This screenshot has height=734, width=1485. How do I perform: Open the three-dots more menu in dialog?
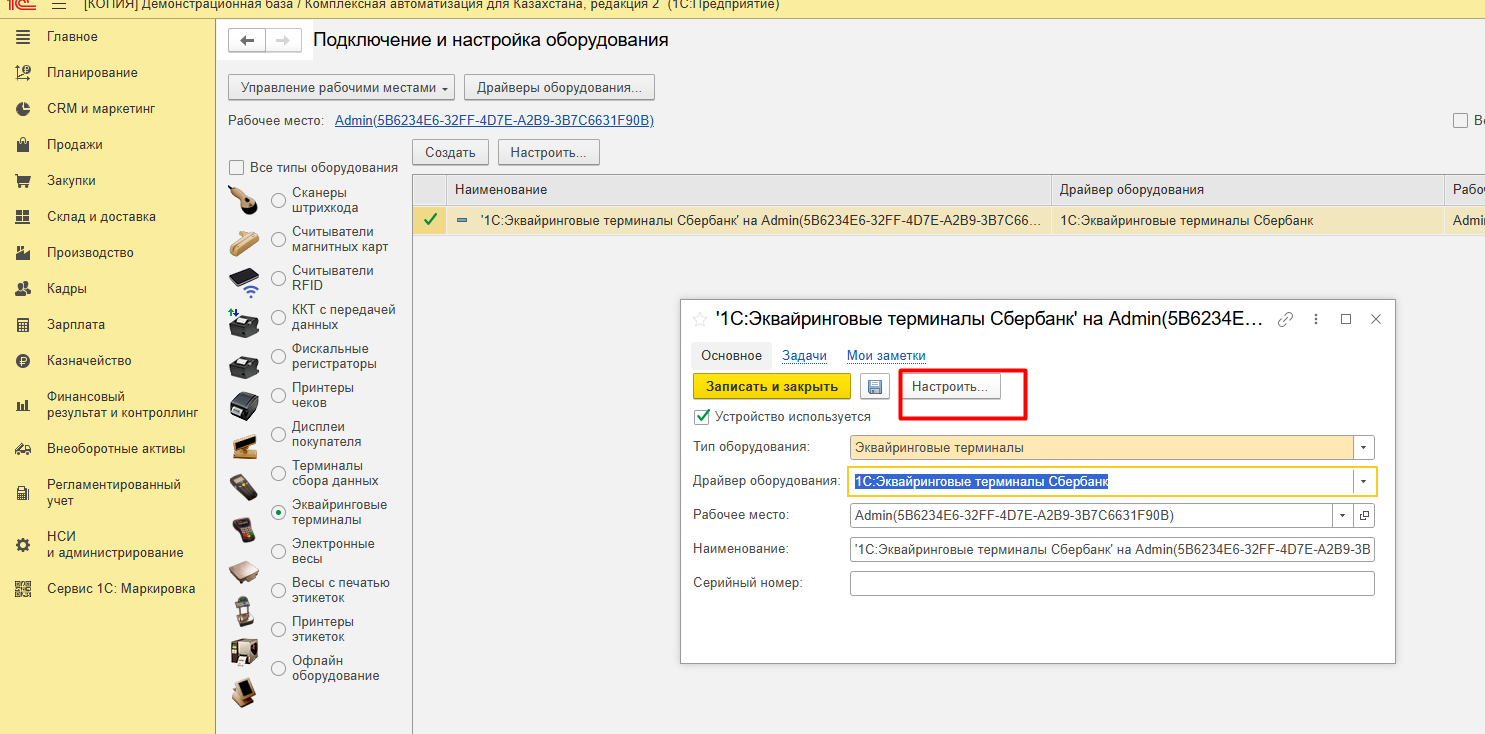click(1316, 319)
